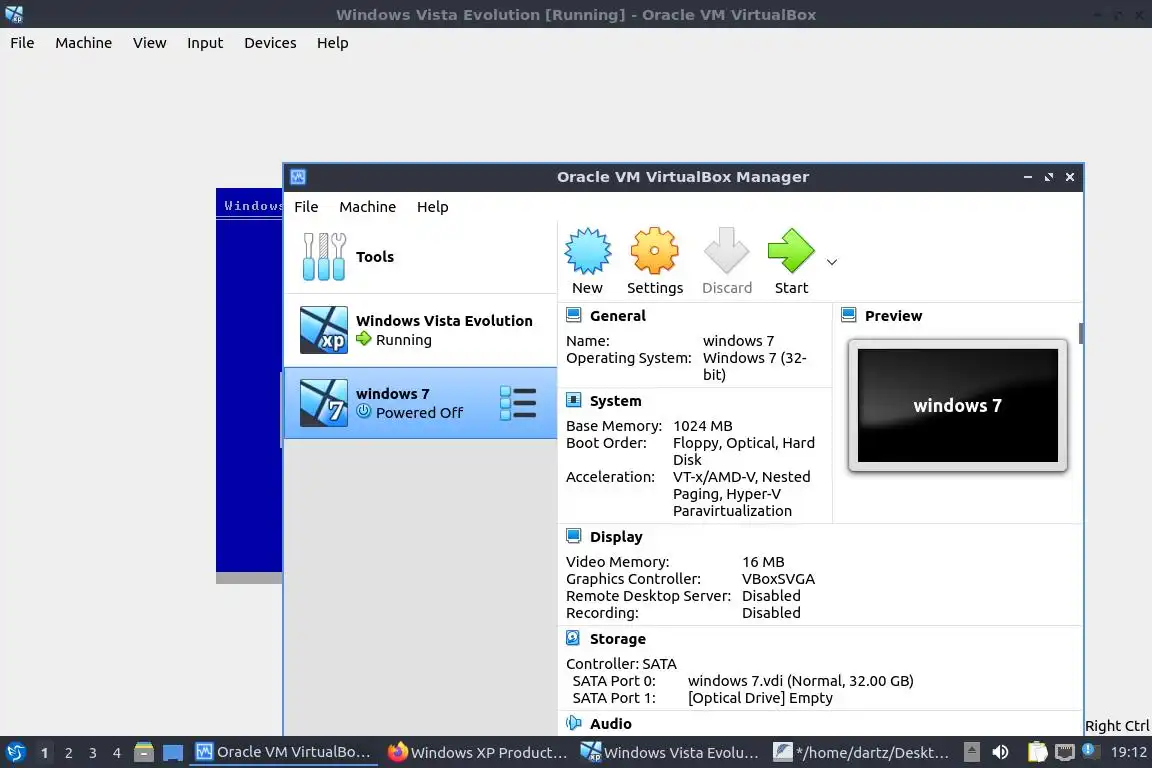Switch to Oracle VM VirtualBox taskbar entry
1152x768 pixels.
coord(284,752)
